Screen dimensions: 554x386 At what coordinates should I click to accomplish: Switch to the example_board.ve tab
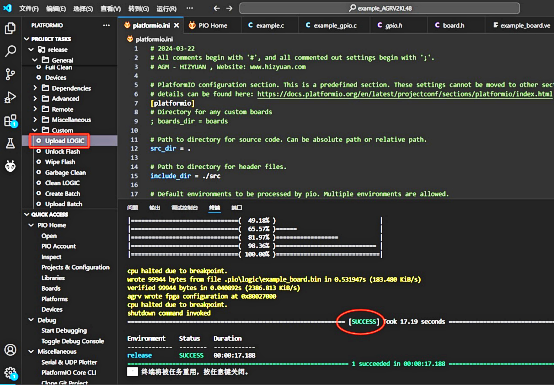tap(521, 25)
